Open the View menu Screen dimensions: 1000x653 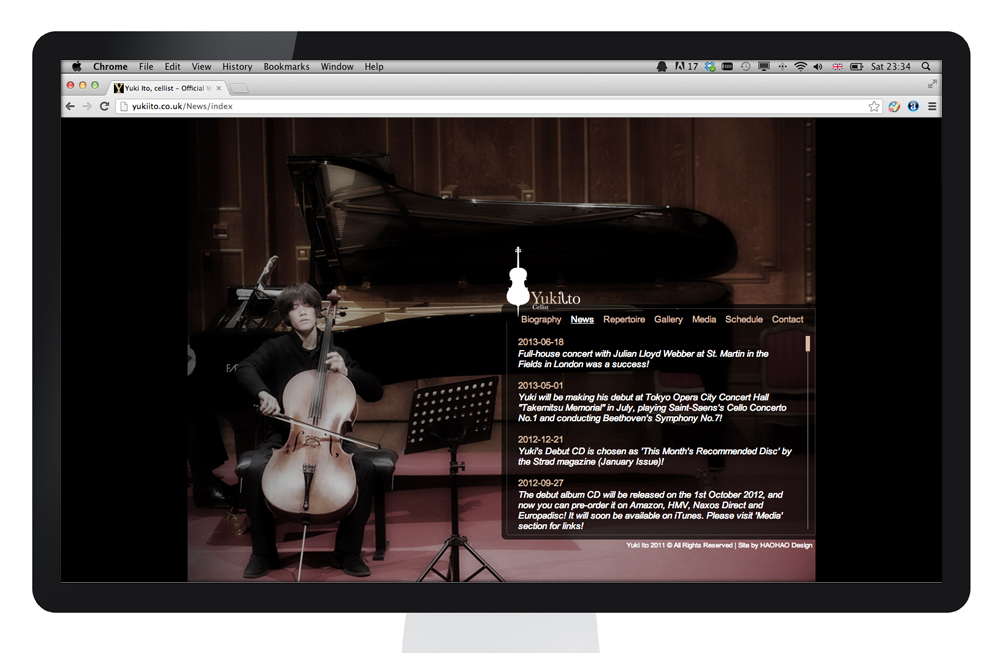(201, 66)
